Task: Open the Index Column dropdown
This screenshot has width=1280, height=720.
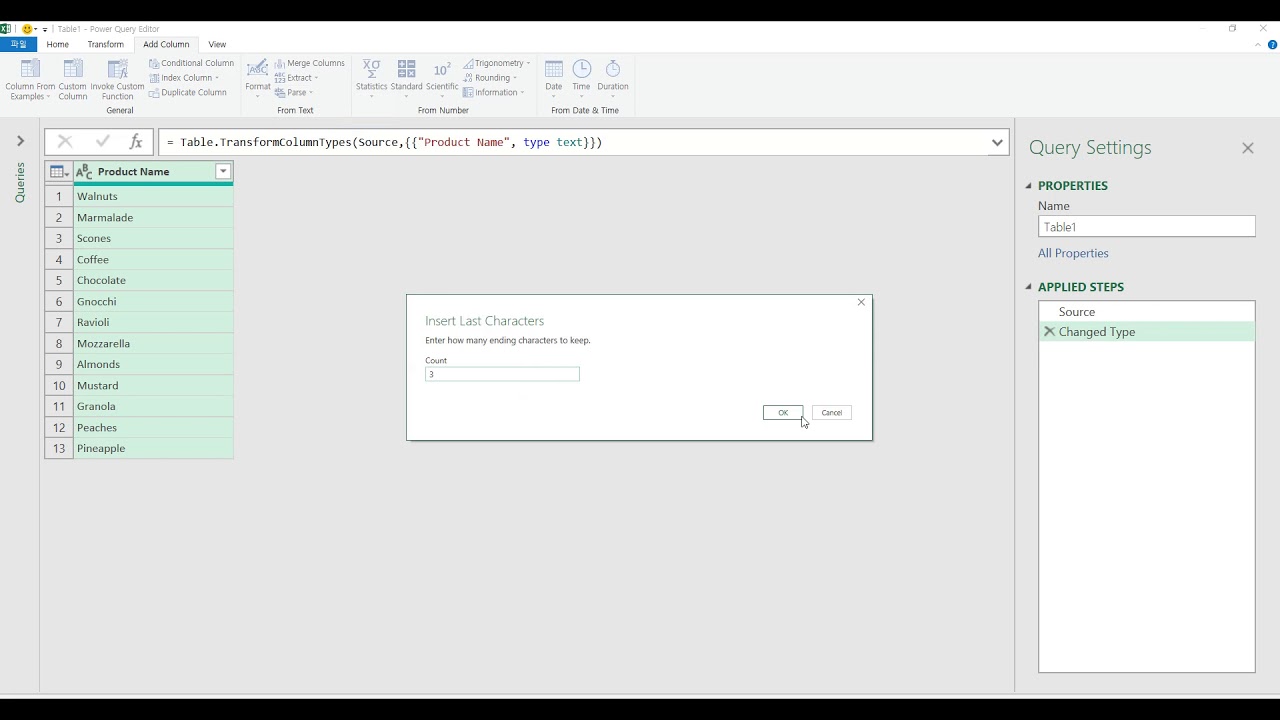Action: 184,78
